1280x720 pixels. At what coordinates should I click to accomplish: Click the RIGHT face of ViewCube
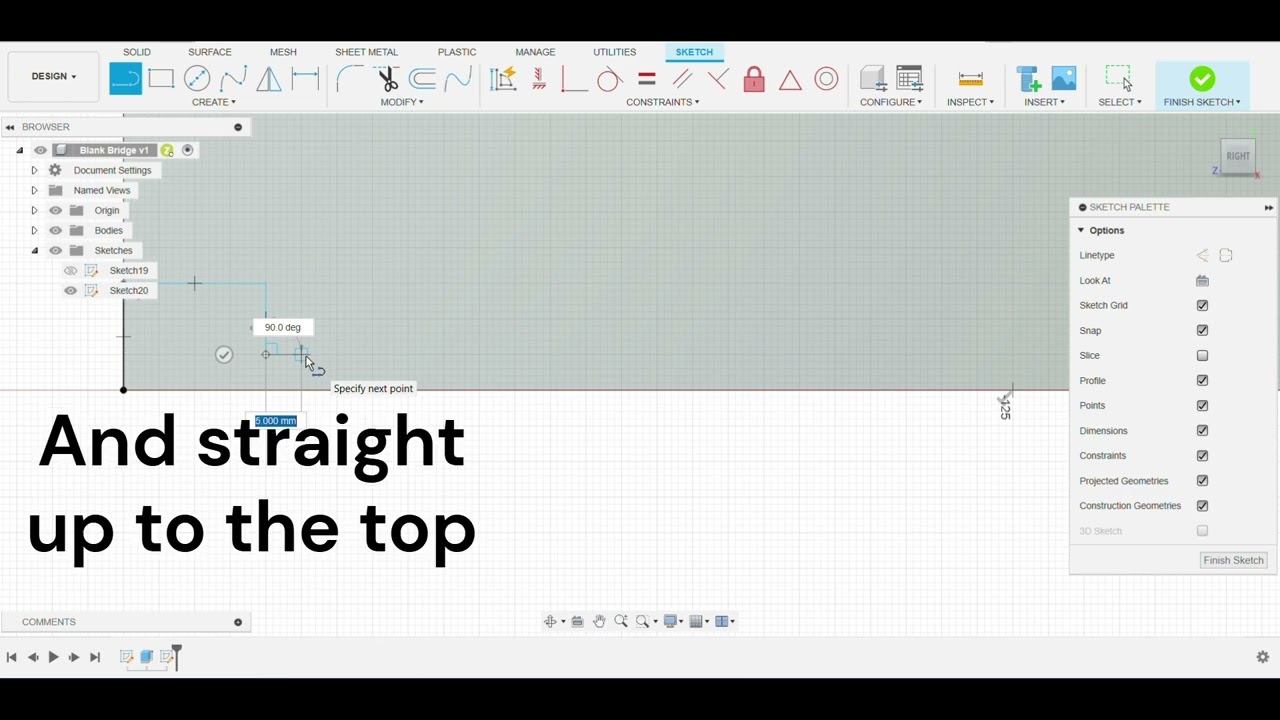coord(1238,156)
